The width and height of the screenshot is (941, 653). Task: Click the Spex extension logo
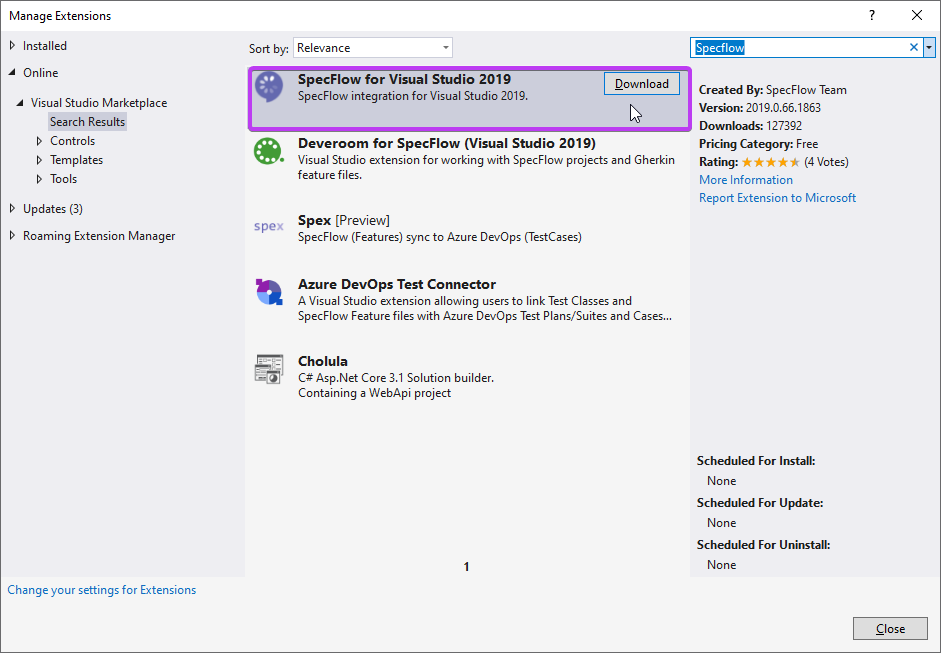(268, 226)
